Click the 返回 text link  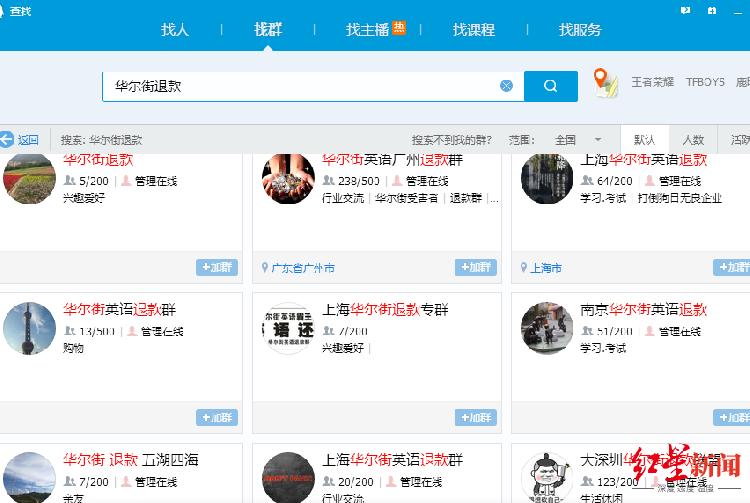coord(28,140)
